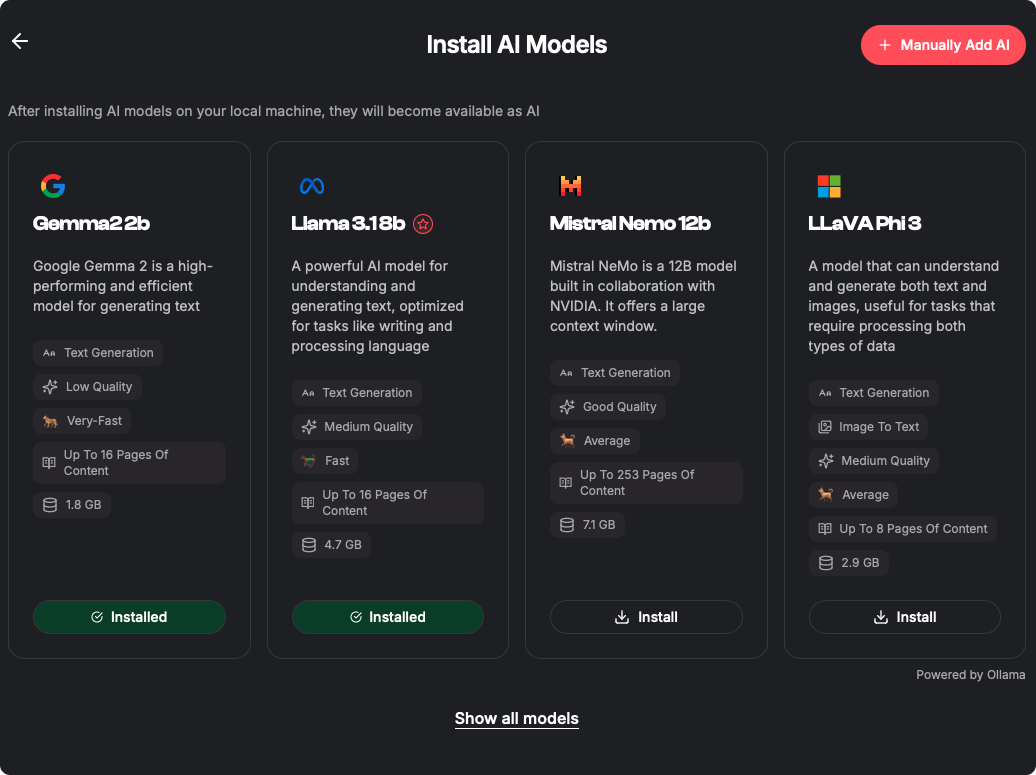
Task: Click the Average speed tag on LLaVA Phi 3
Action: [x=853, y=495]
